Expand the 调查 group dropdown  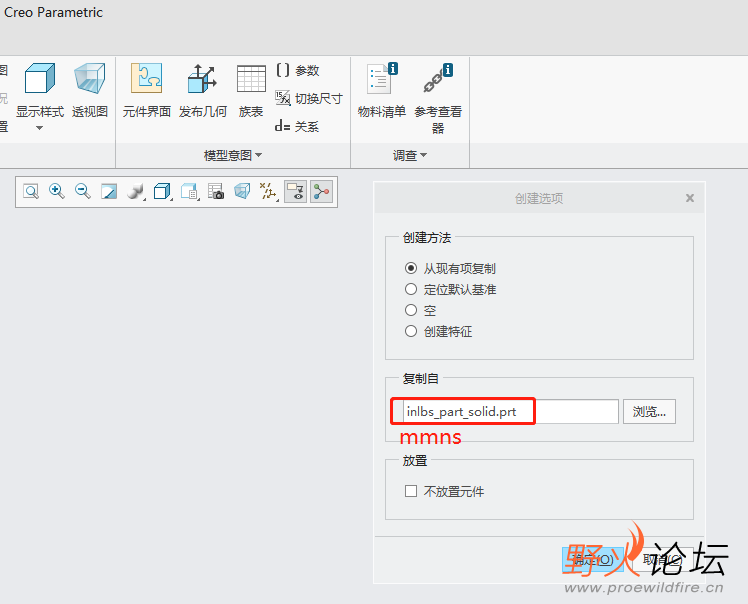(410, 155)
